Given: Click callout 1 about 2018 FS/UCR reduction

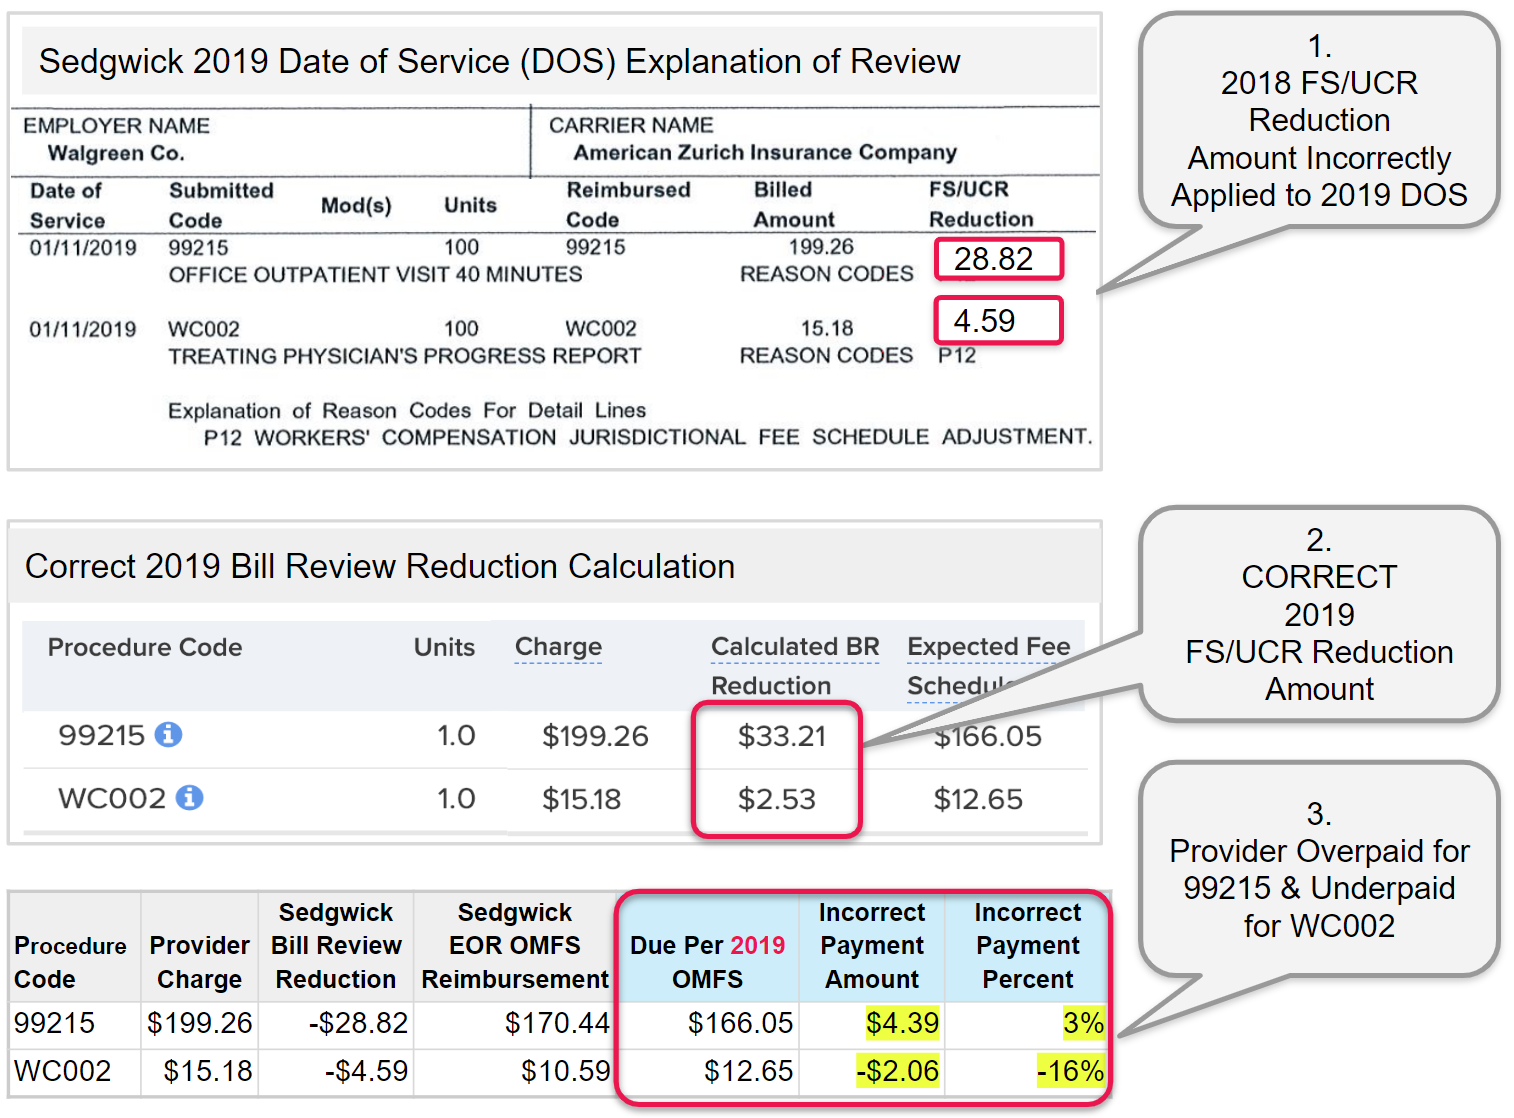Looking at the screenshot, I should click(x=1318, y=121).
